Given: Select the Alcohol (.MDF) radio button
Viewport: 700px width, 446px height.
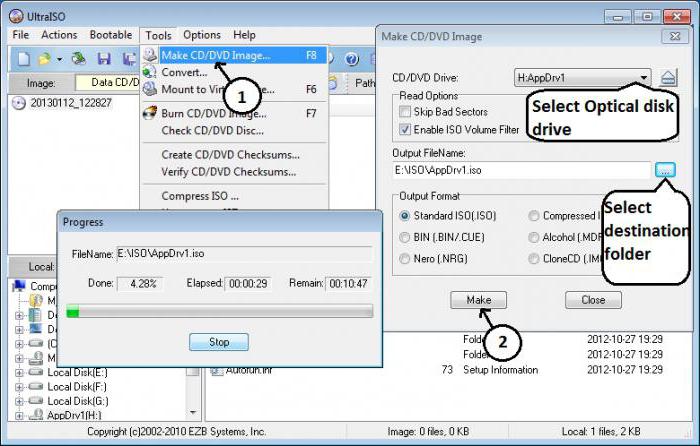Looking at the screenshot, I should [x=533, y=237].
